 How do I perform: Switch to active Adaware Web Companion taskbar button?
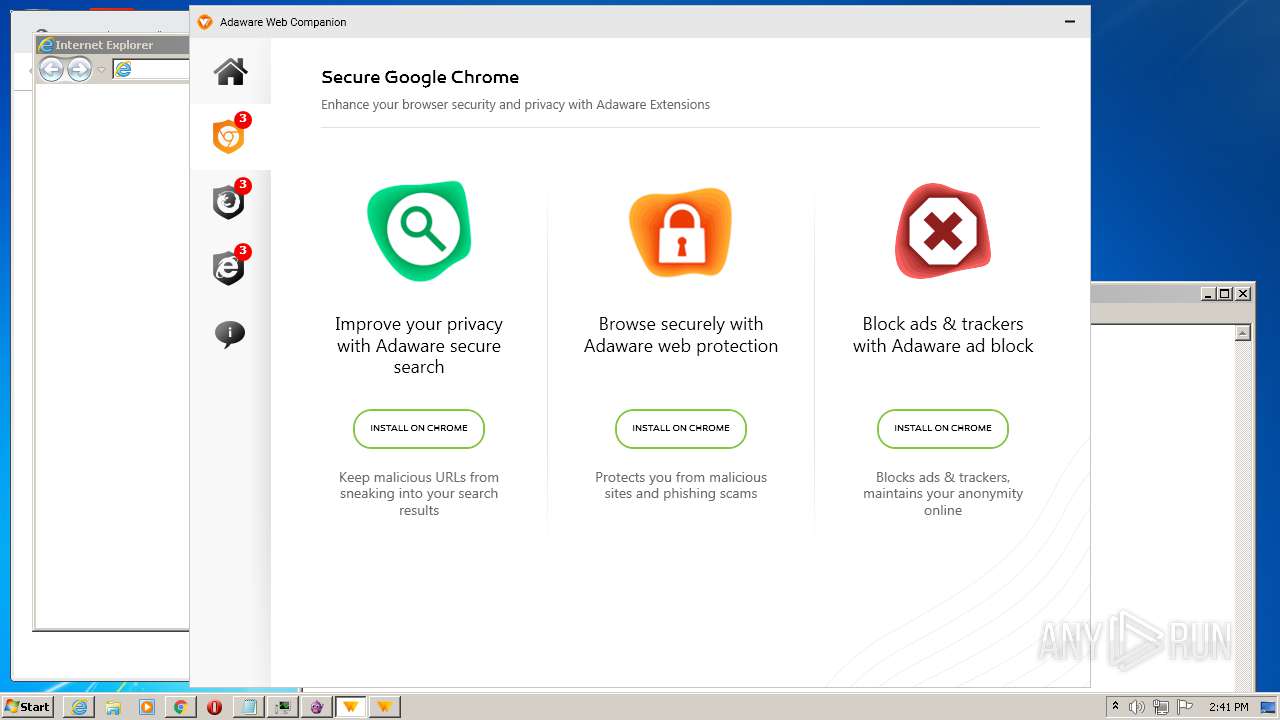pyautogui.click(x=351, y=707)
